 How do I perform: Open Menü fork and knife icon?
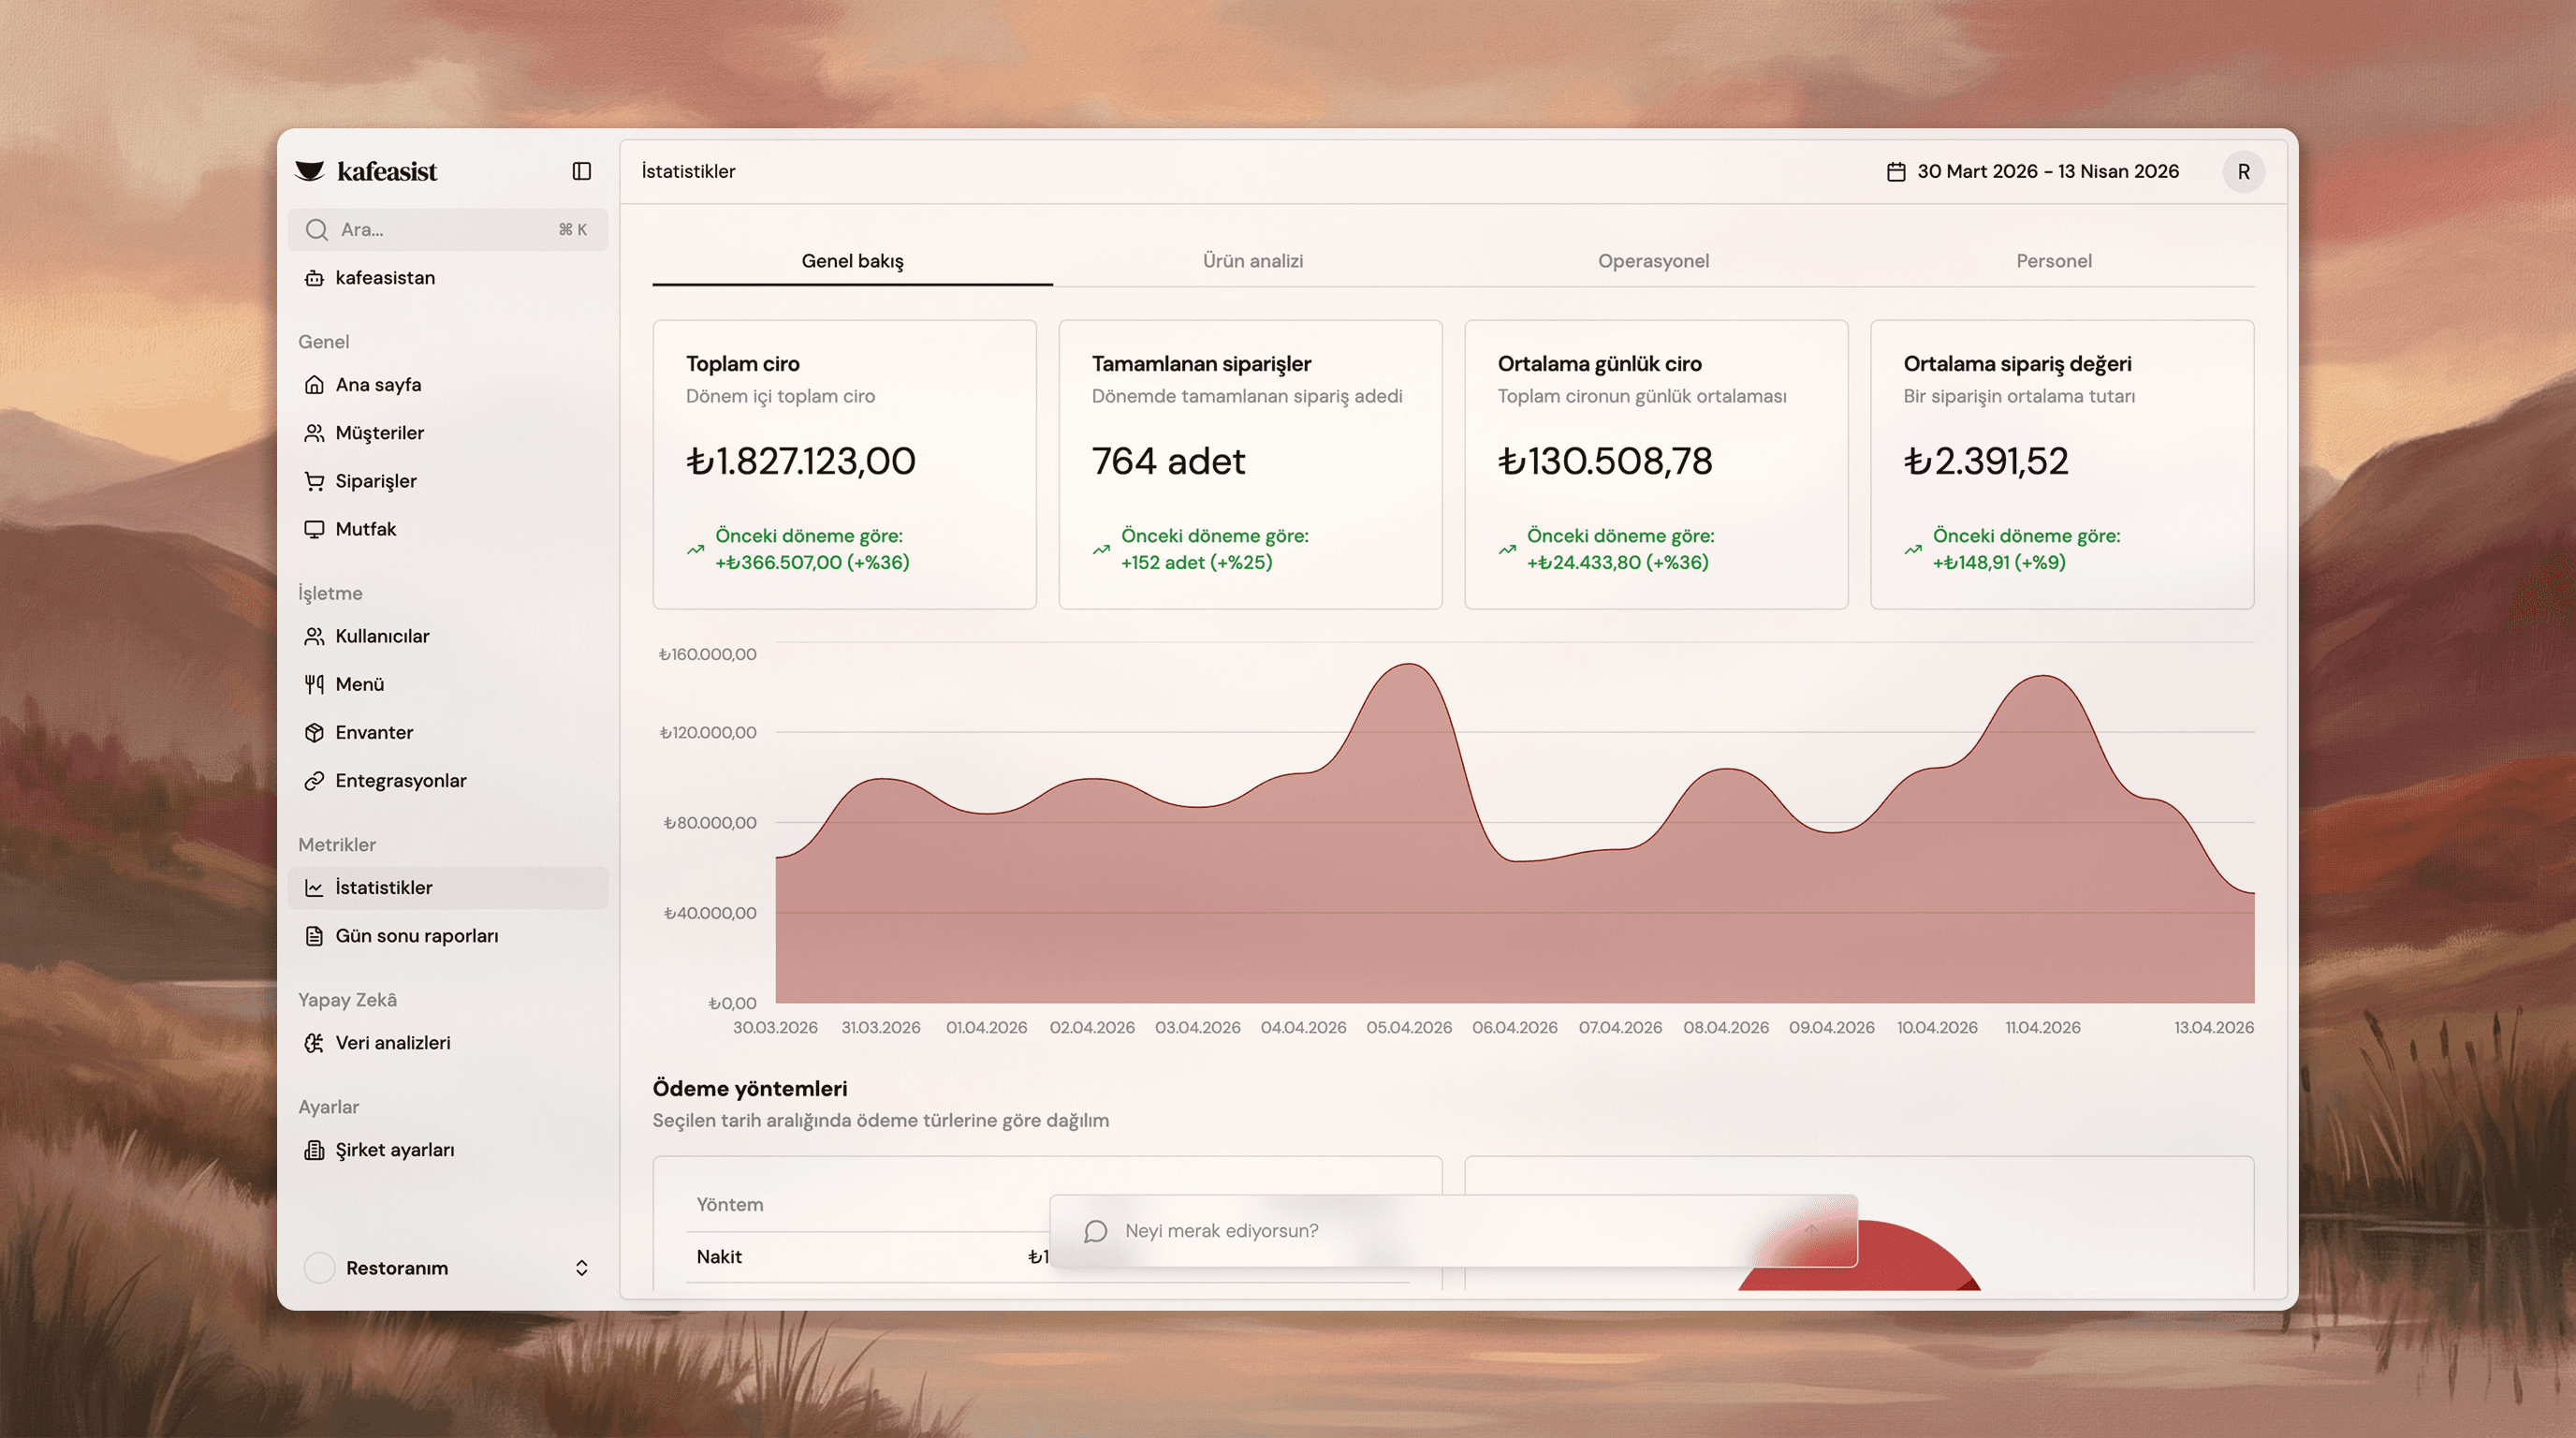(314, 684)
